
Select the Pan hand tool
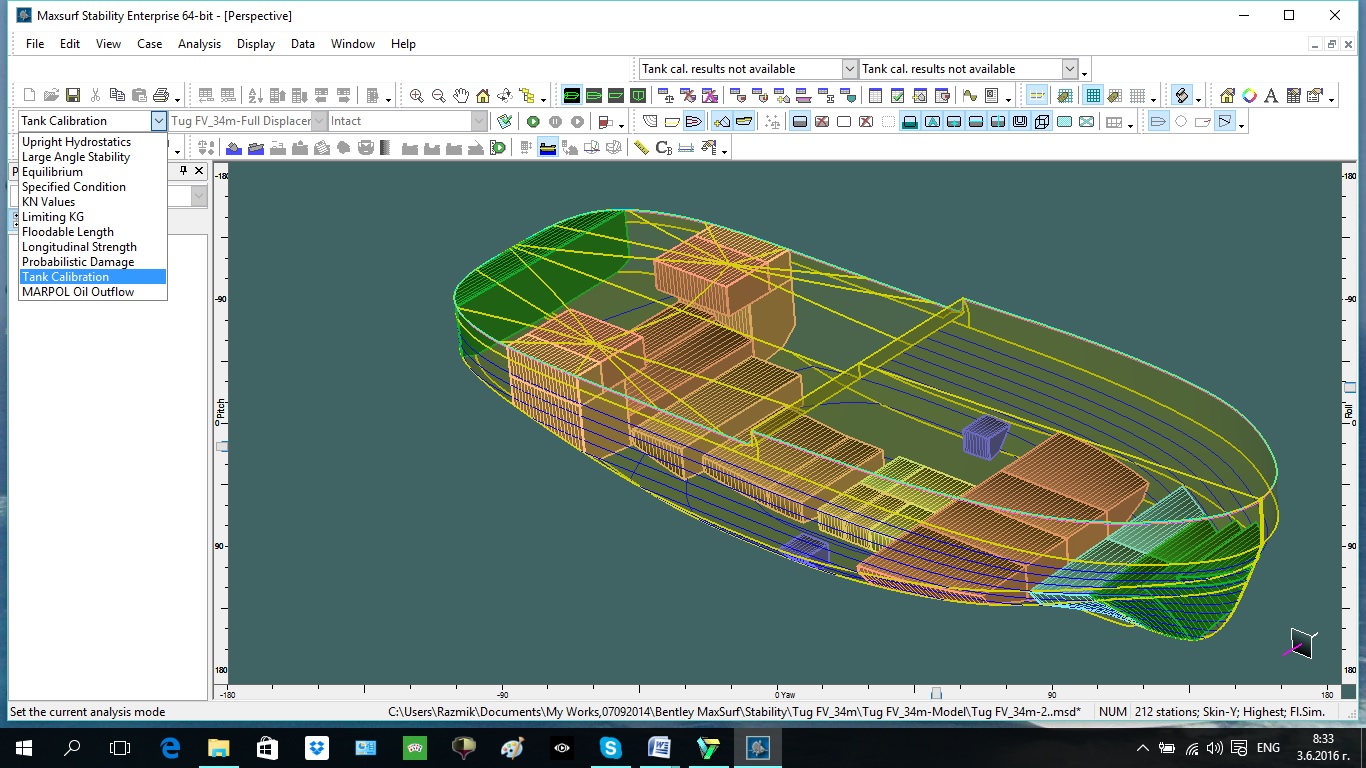pos(461,96)
